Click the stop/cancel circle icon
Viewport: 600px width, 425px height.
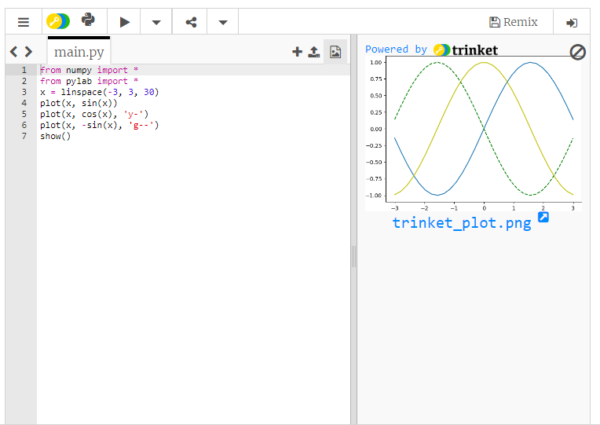(577, 52)
